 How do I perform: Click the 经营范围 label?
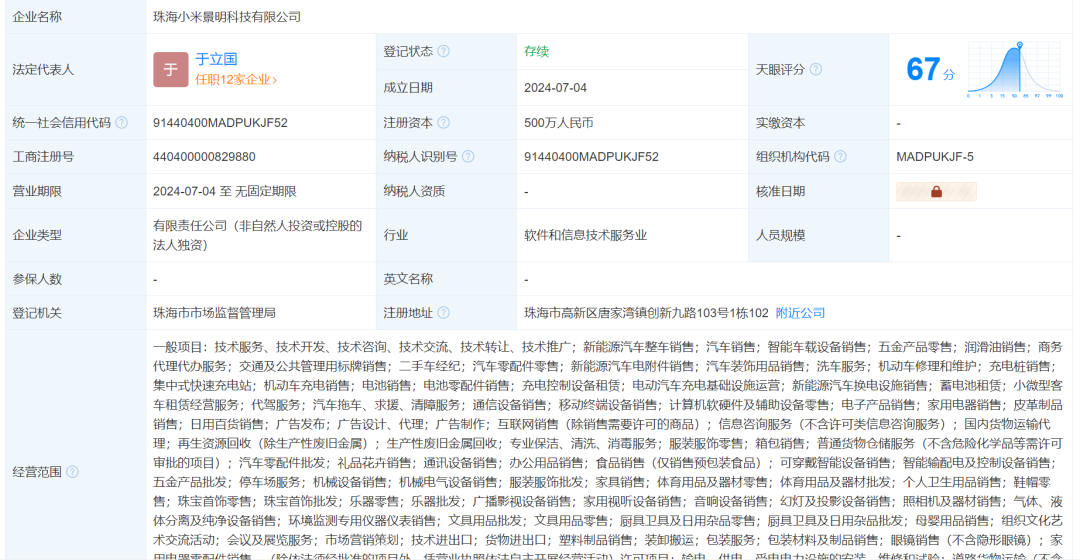point(37,472)
